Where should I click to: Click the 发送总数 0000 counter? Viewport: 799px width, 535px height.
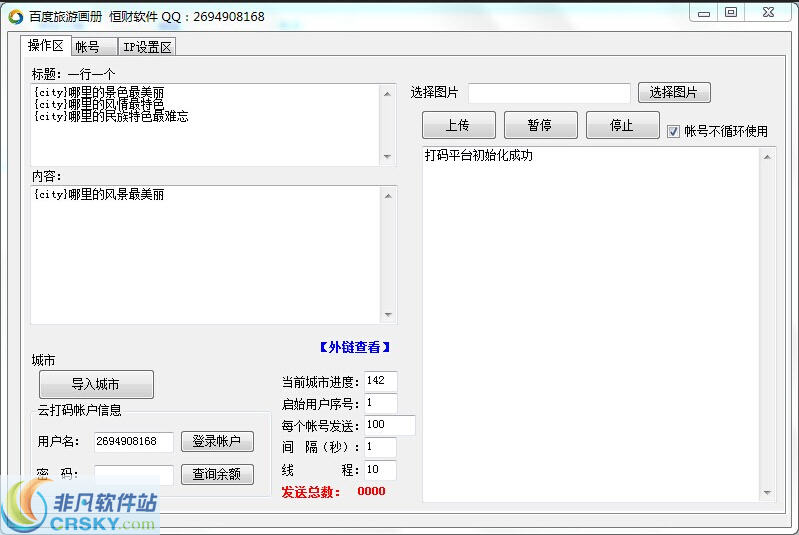333,492
